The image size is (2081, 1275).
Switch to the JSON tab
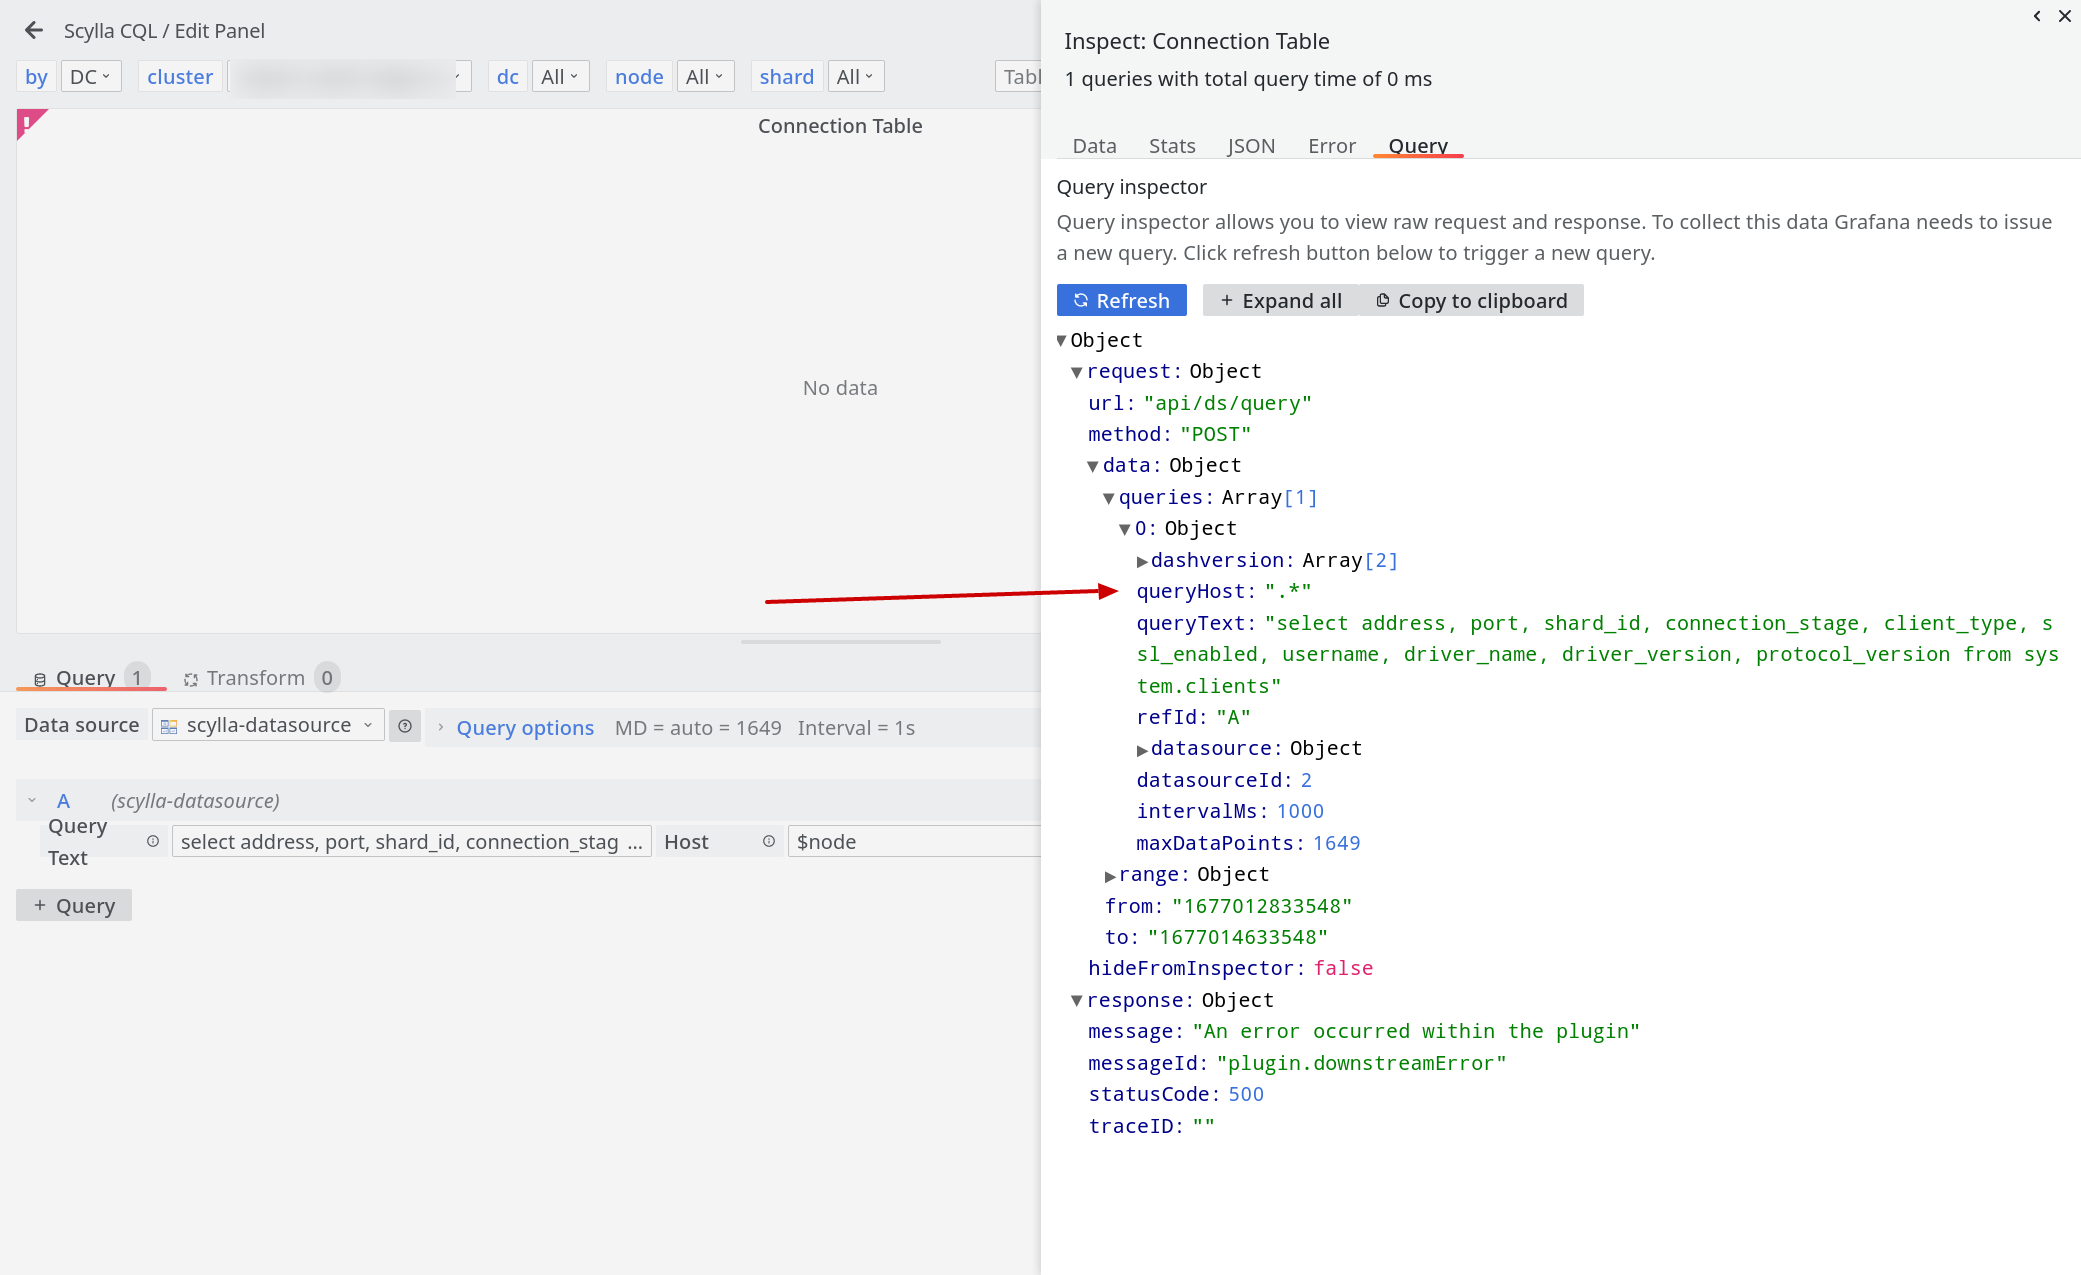click(x=1250, y=145)
